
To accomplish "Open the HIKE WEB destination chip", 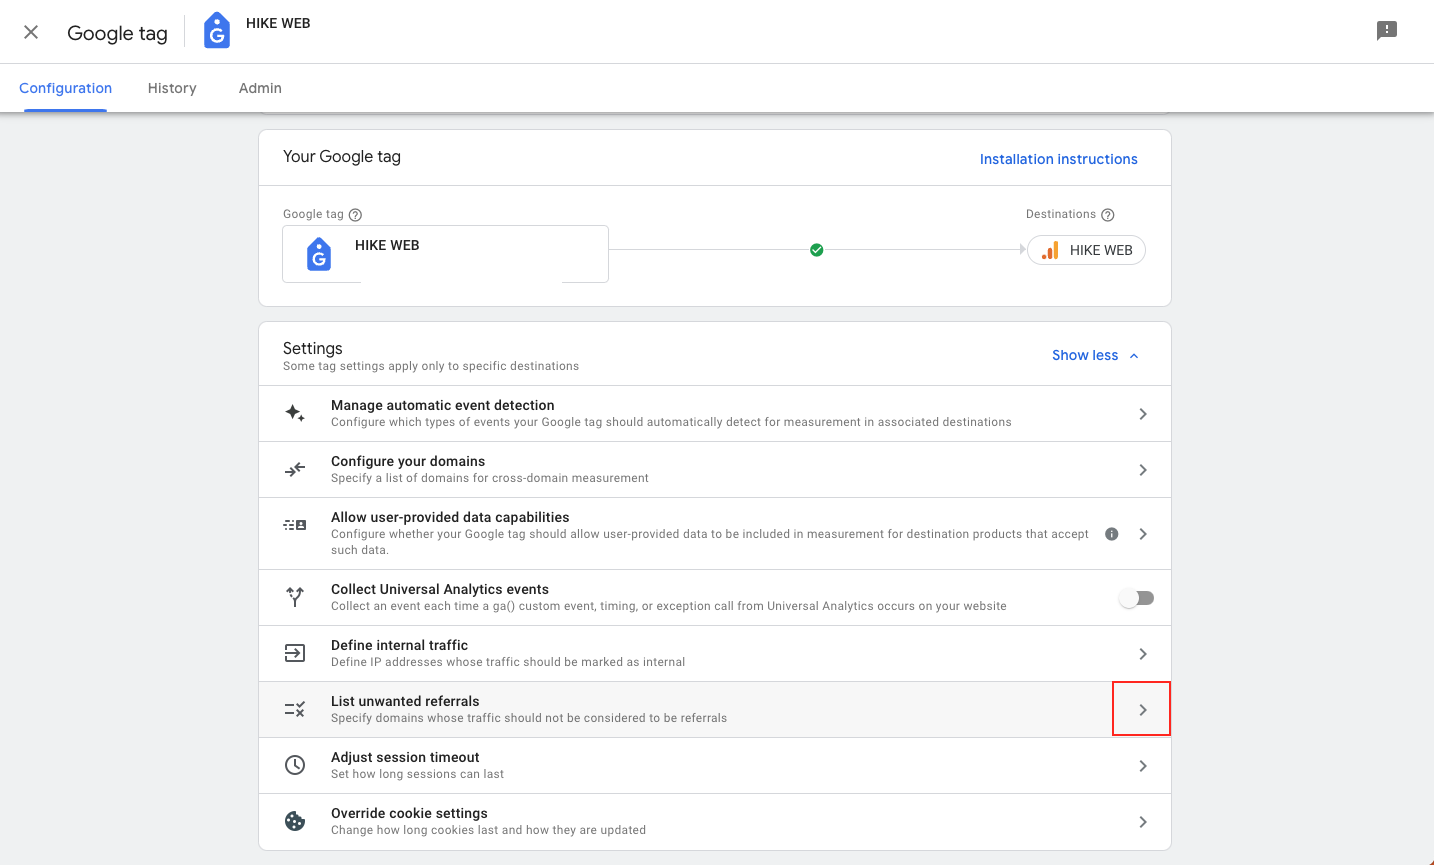I will (1087, 250).
